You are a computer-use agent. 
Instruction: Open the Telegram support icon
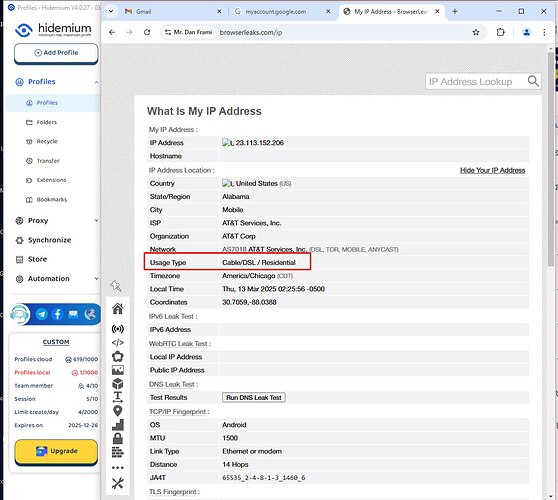pos(42,314)
